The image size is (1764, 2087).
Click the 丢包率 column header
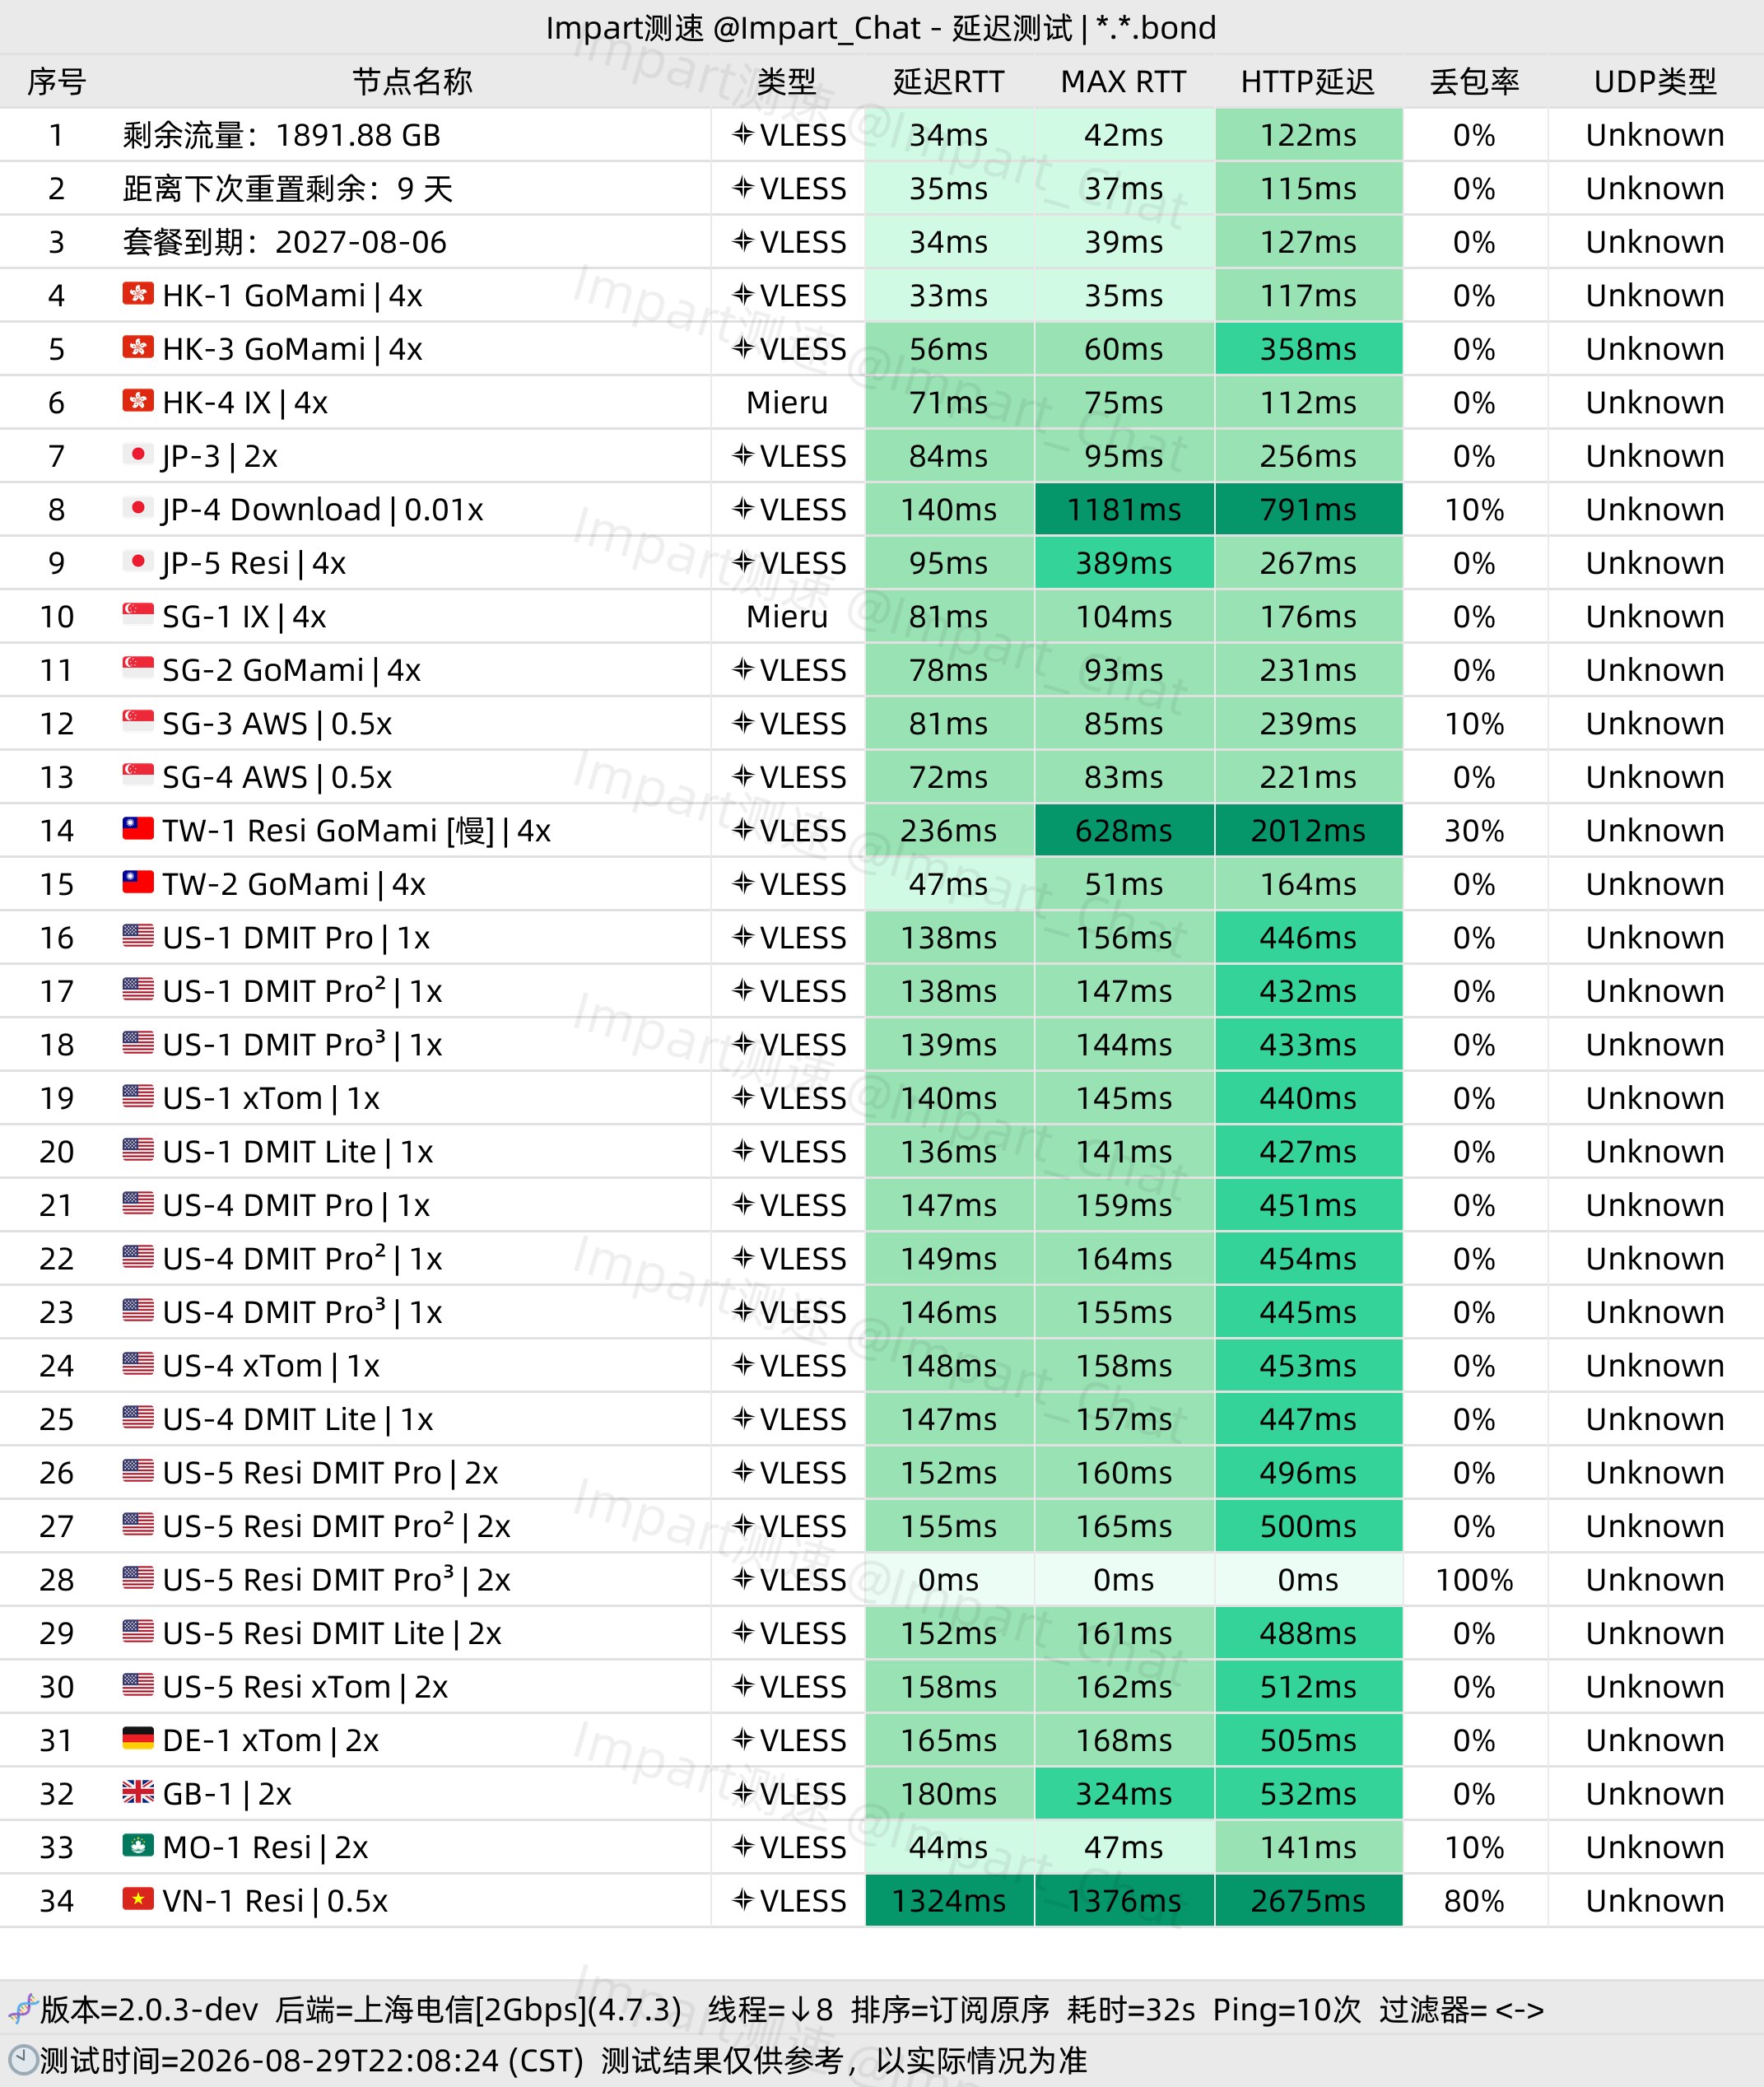1475,81
